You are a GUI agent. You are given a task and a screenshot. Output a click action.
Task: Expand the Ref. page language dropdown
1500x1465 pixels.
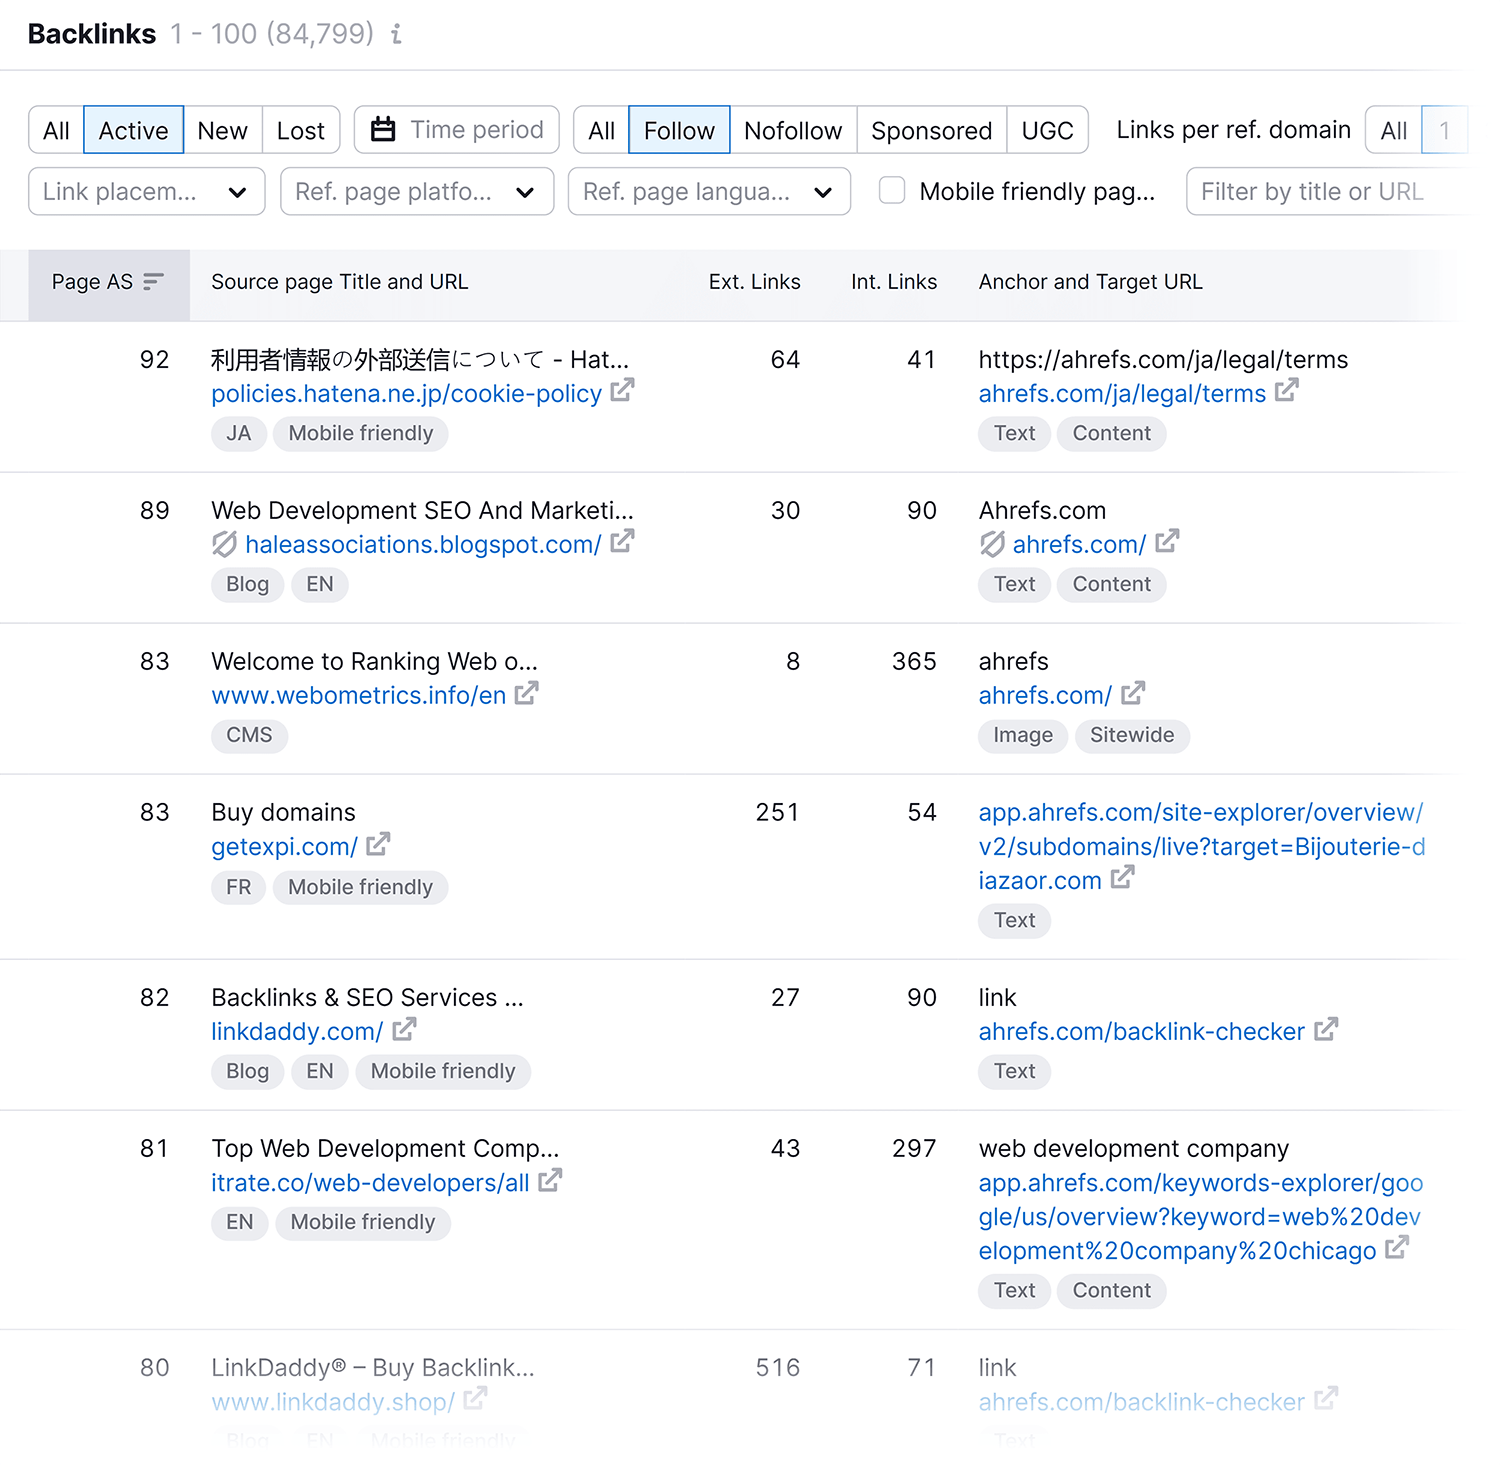[x=709, y=191]
